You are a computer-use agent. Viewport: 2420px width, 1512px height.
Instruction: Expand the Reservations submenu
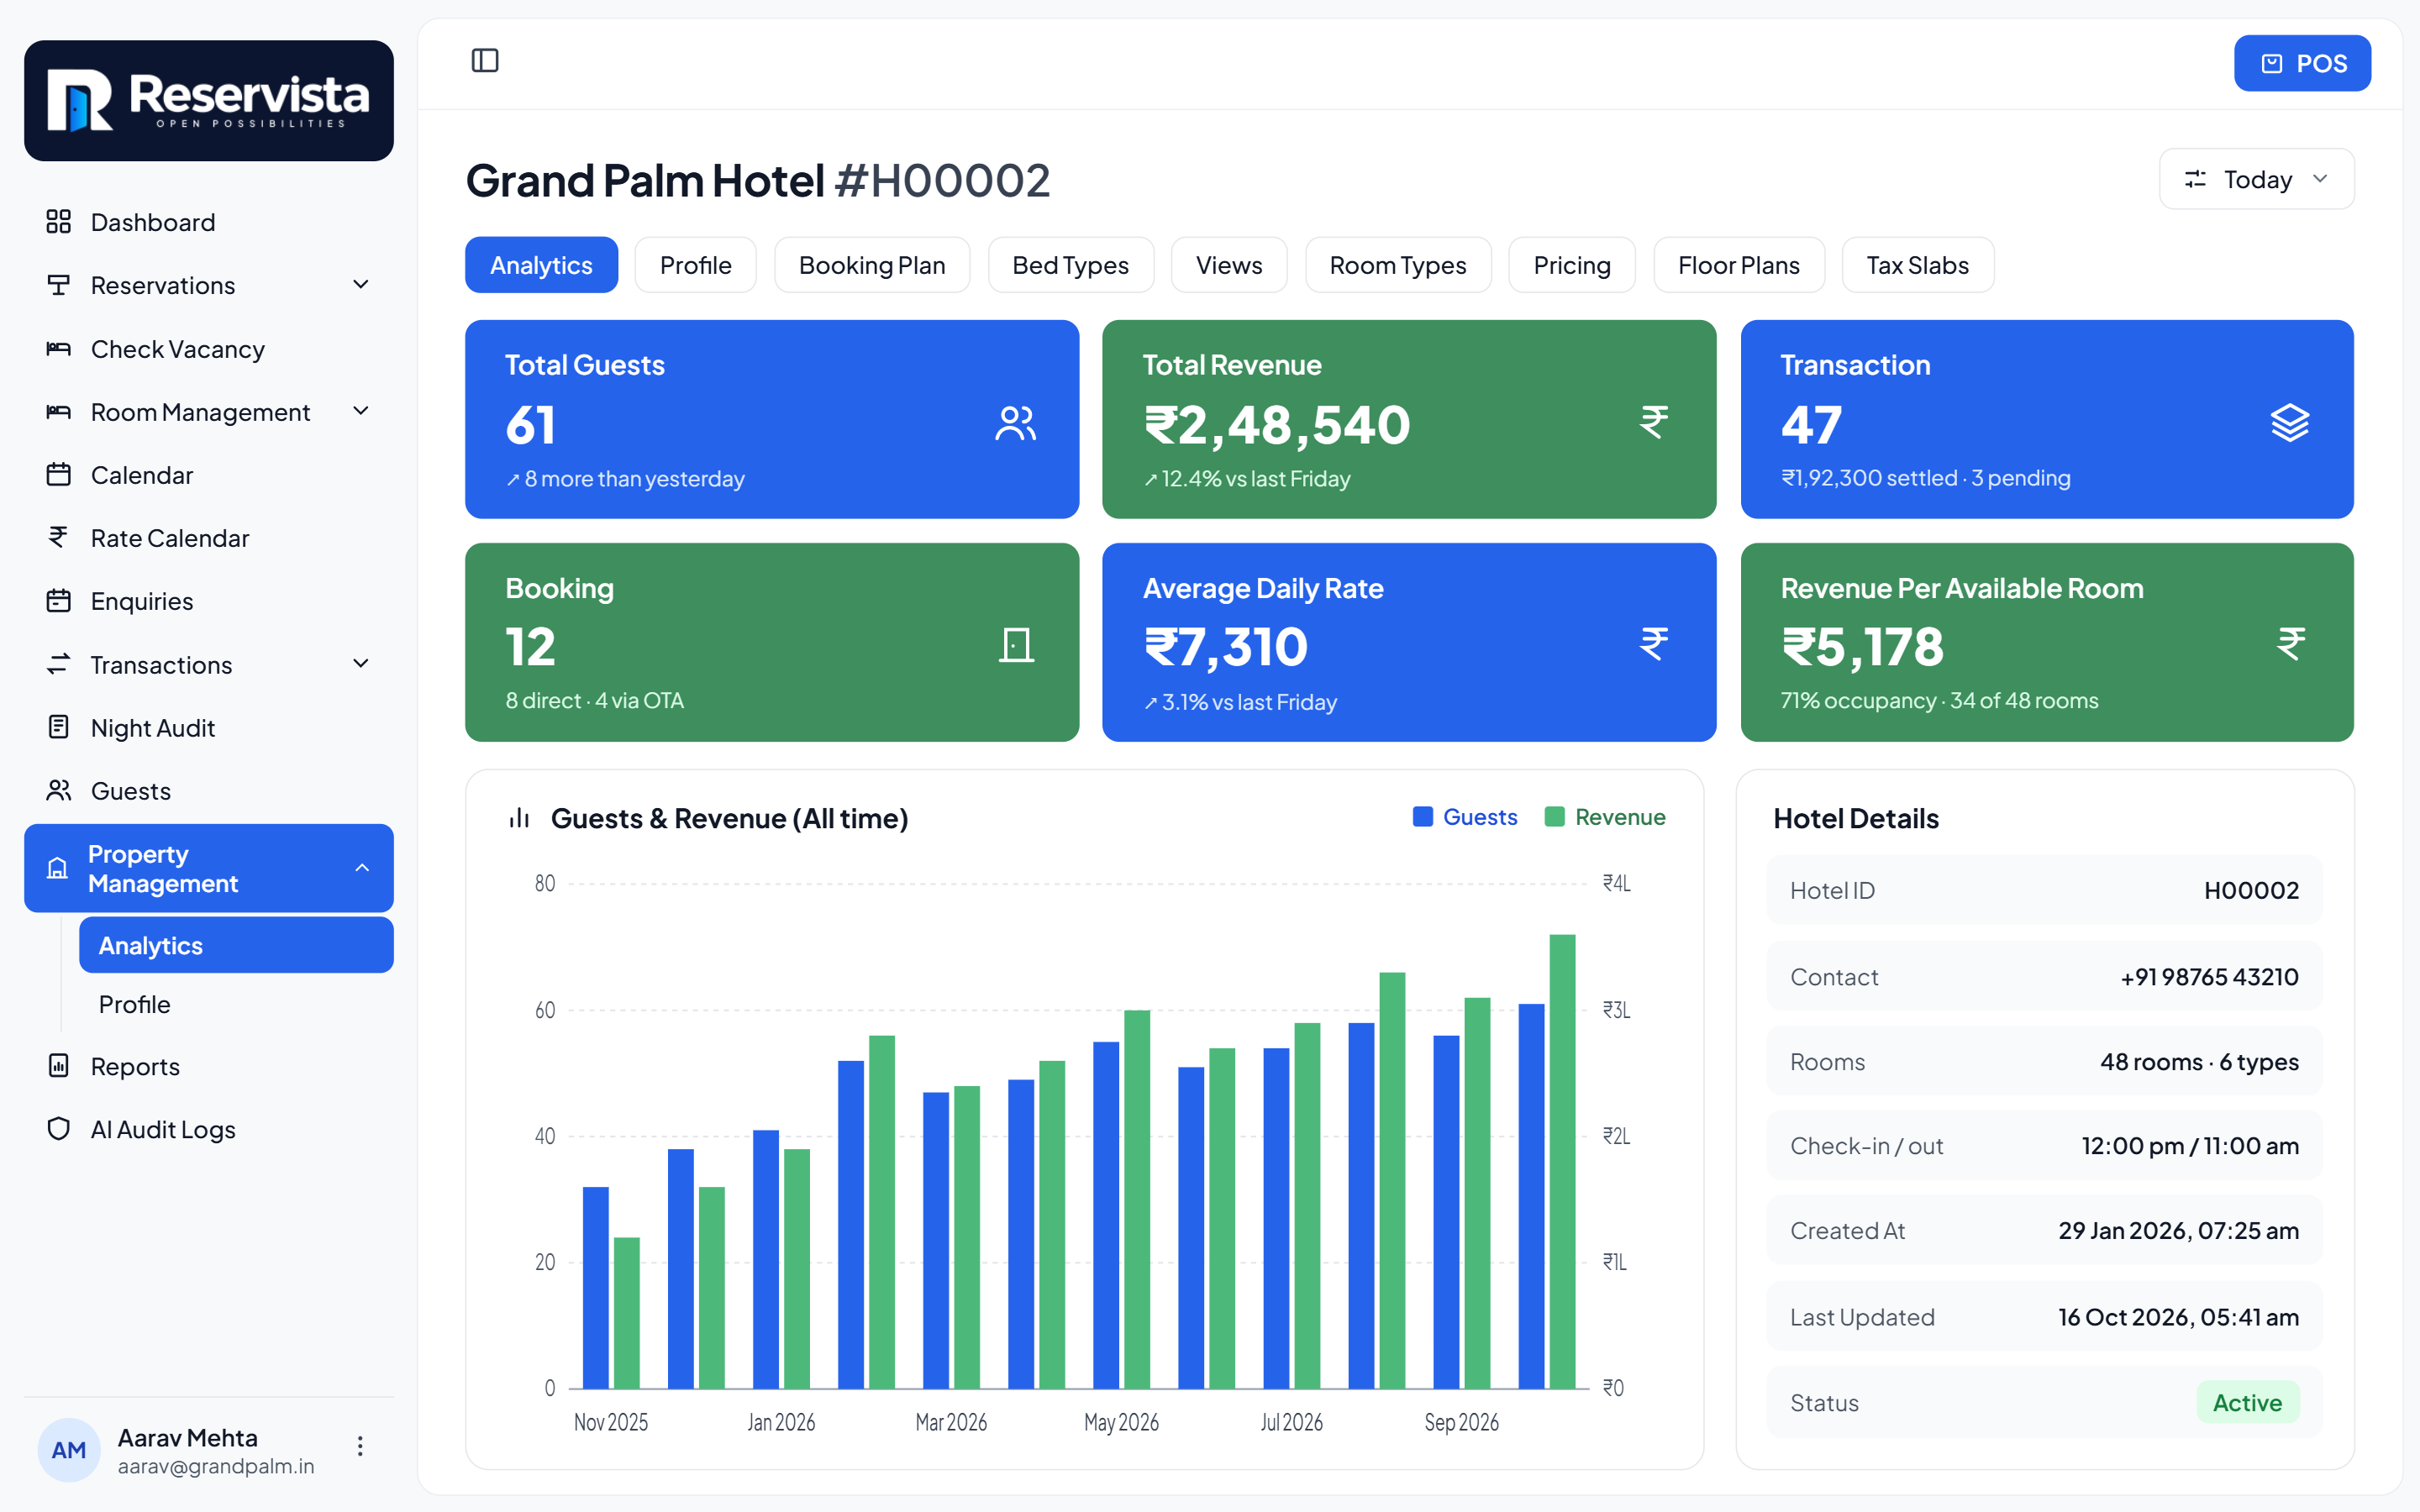coord(361,285)
